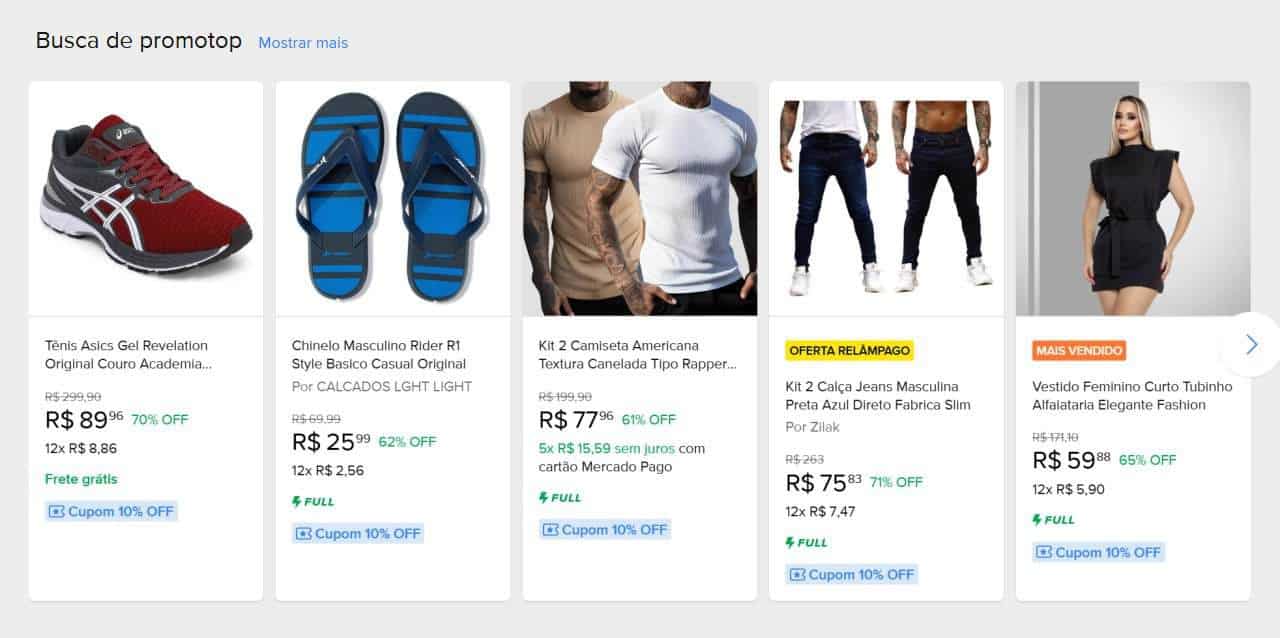Click FULL lightning icon on Camiseta card
The height and width of the screenshot is (638, 1280).
tap(544, 498)
